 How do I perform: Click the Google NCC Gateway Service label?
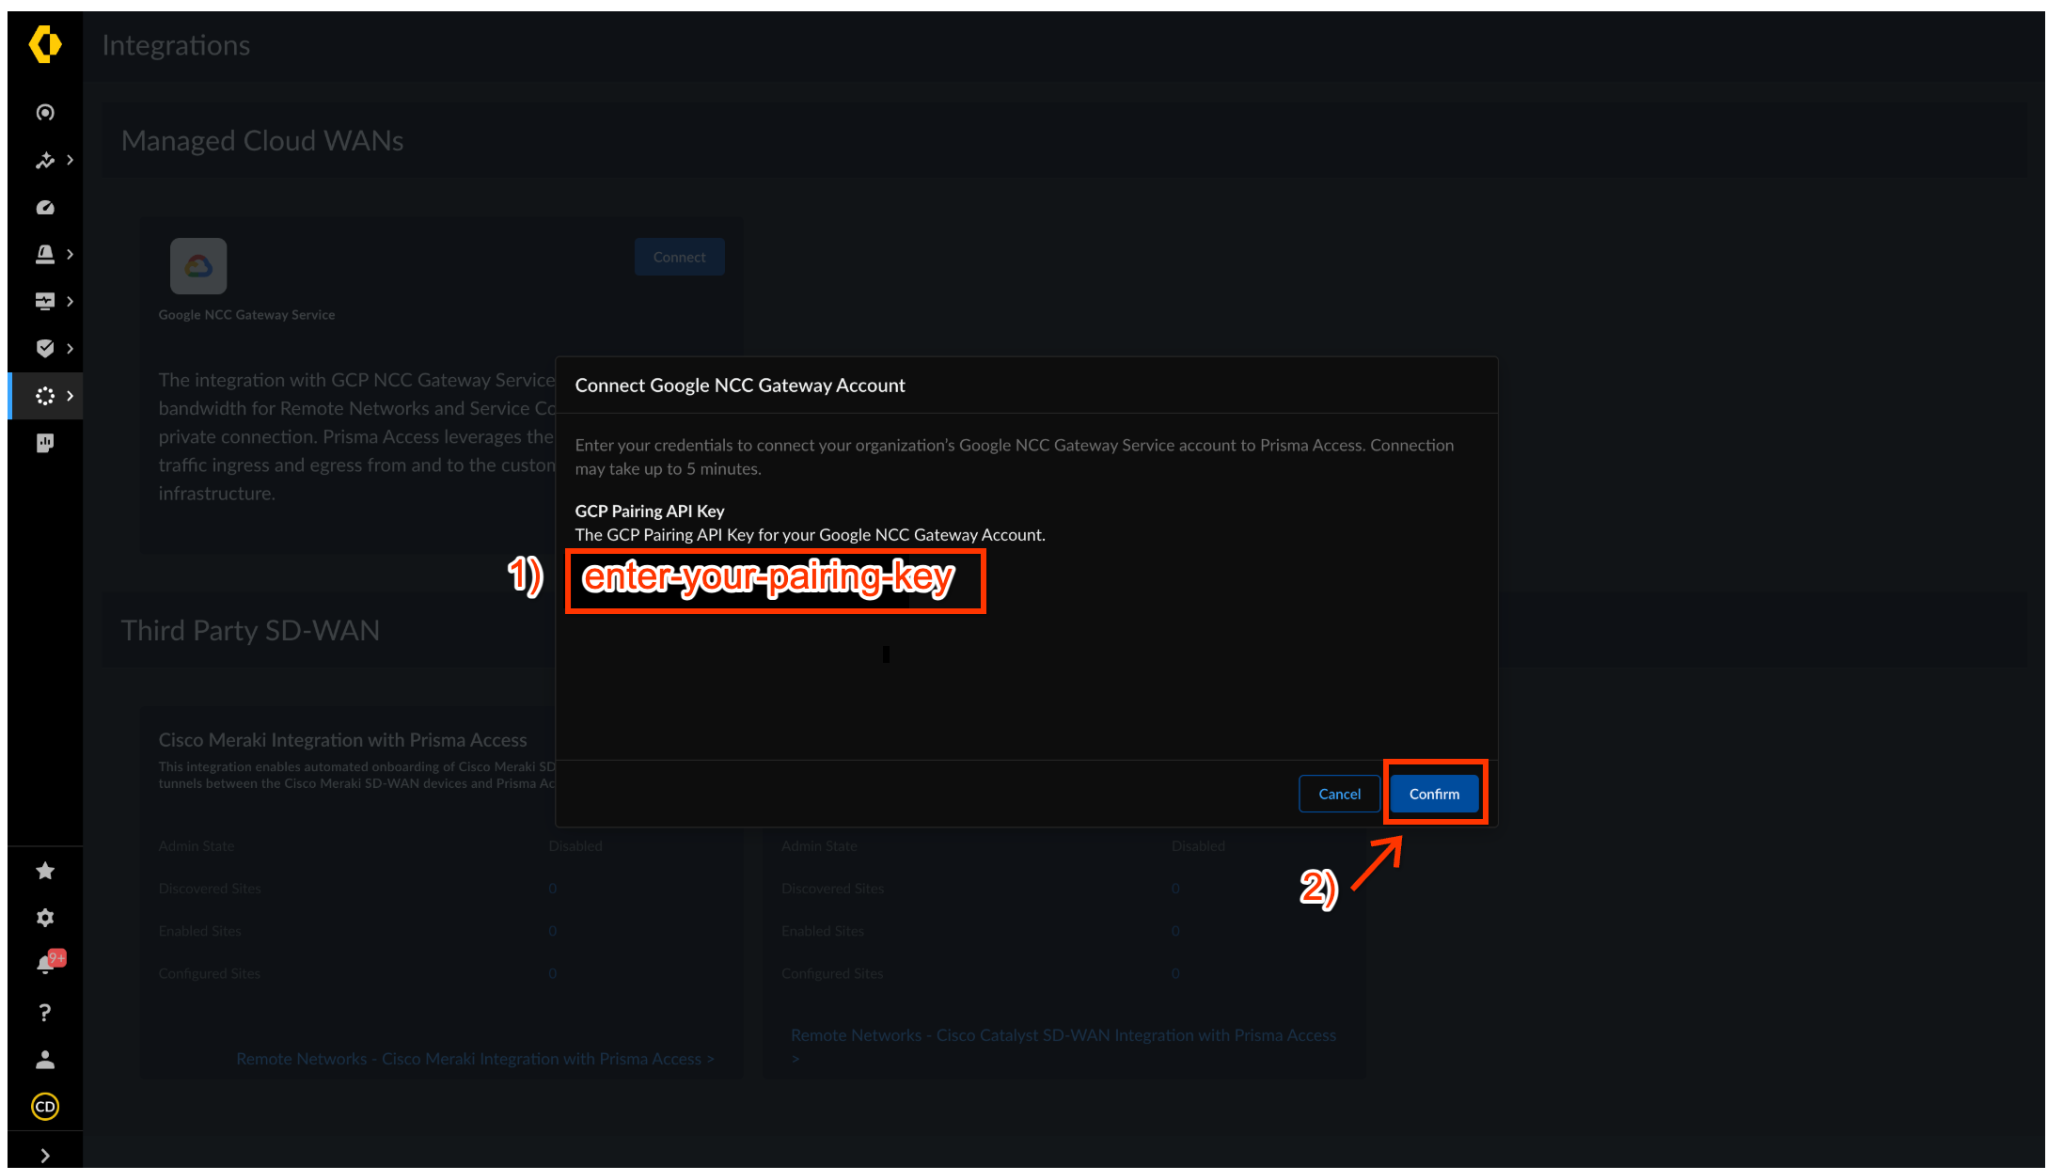click(x=246, y=315)
